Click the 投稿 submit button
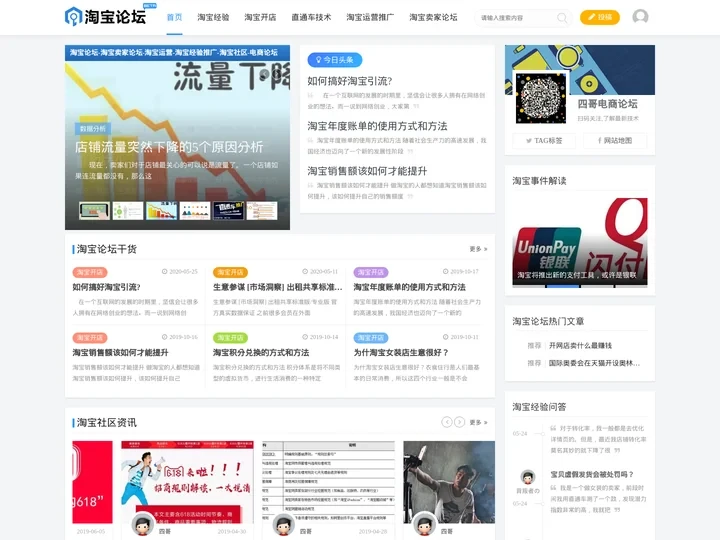 click(600, 17)
